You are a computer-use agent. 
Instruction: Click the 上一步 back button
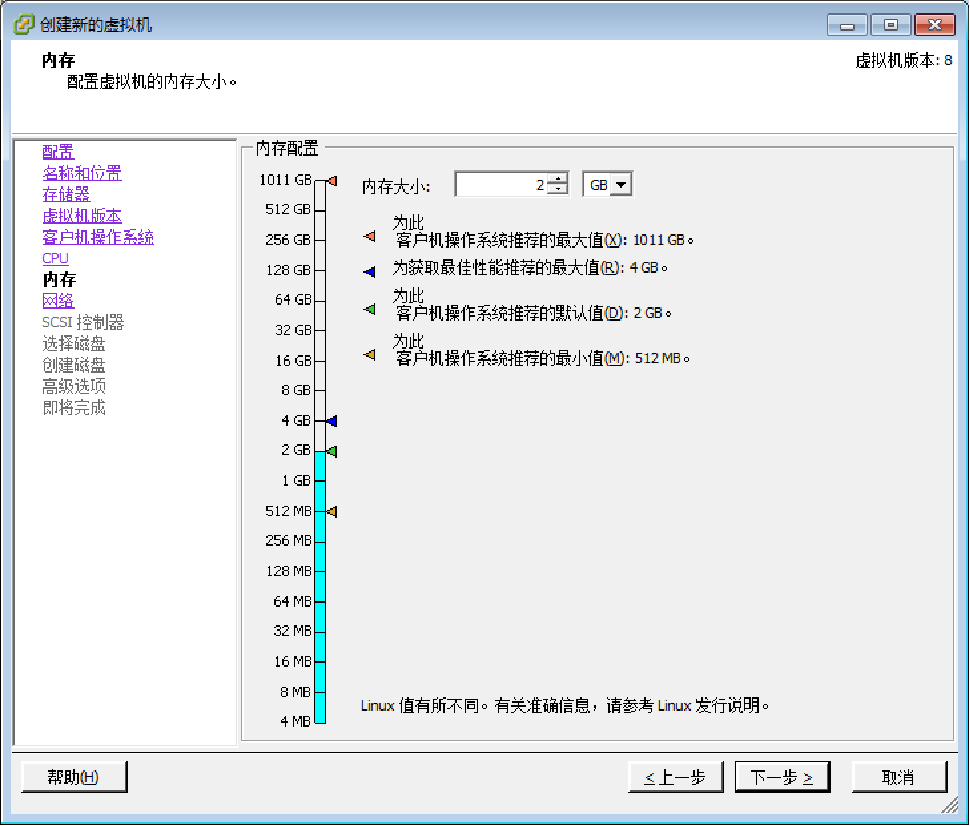pos(676,777)
